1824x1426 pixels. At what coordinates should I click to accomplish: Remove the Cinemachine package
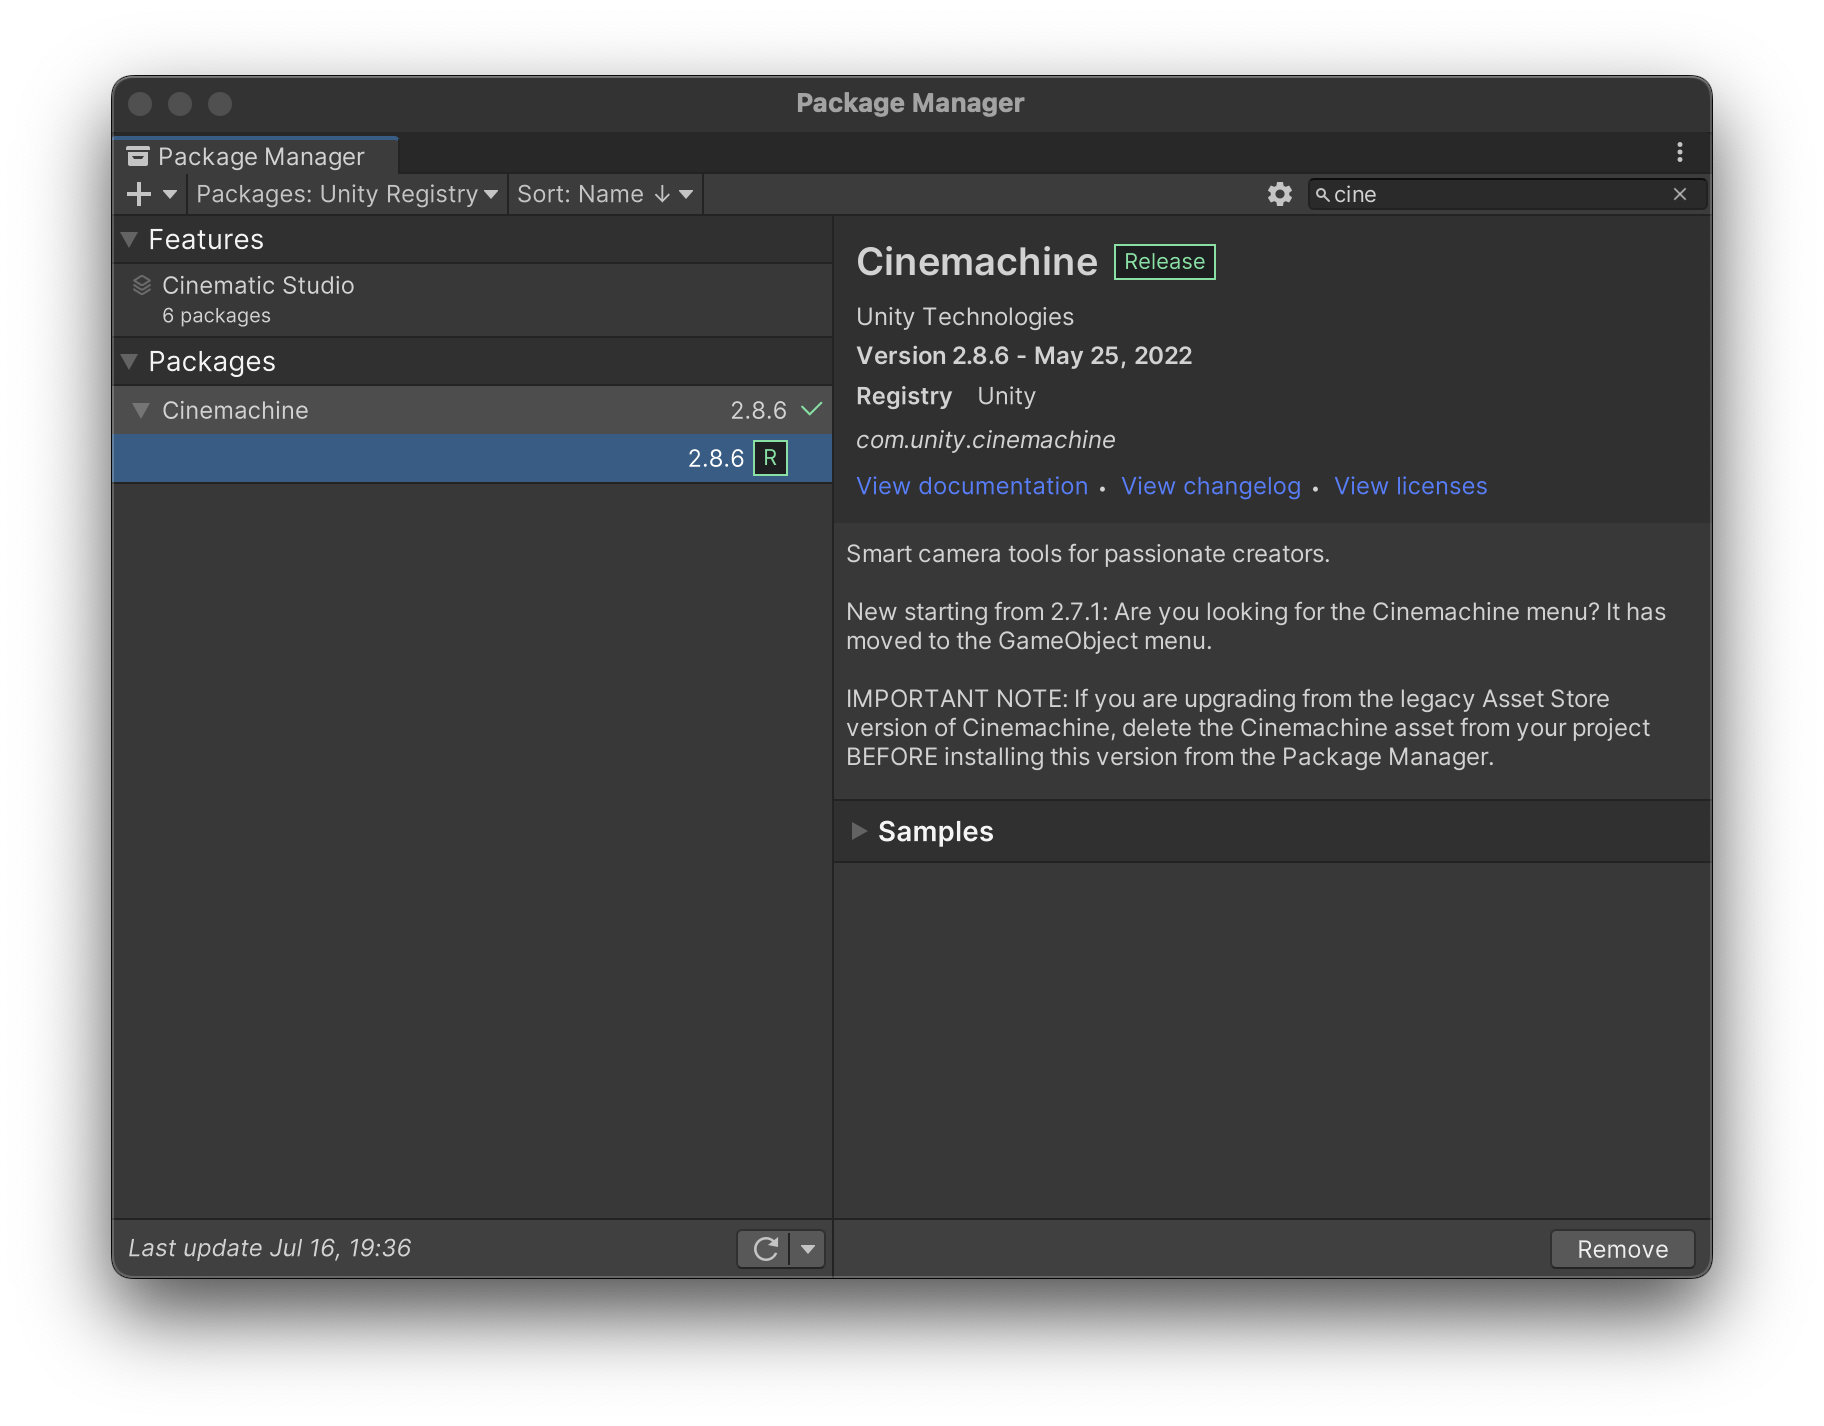coord(1622,1249)
